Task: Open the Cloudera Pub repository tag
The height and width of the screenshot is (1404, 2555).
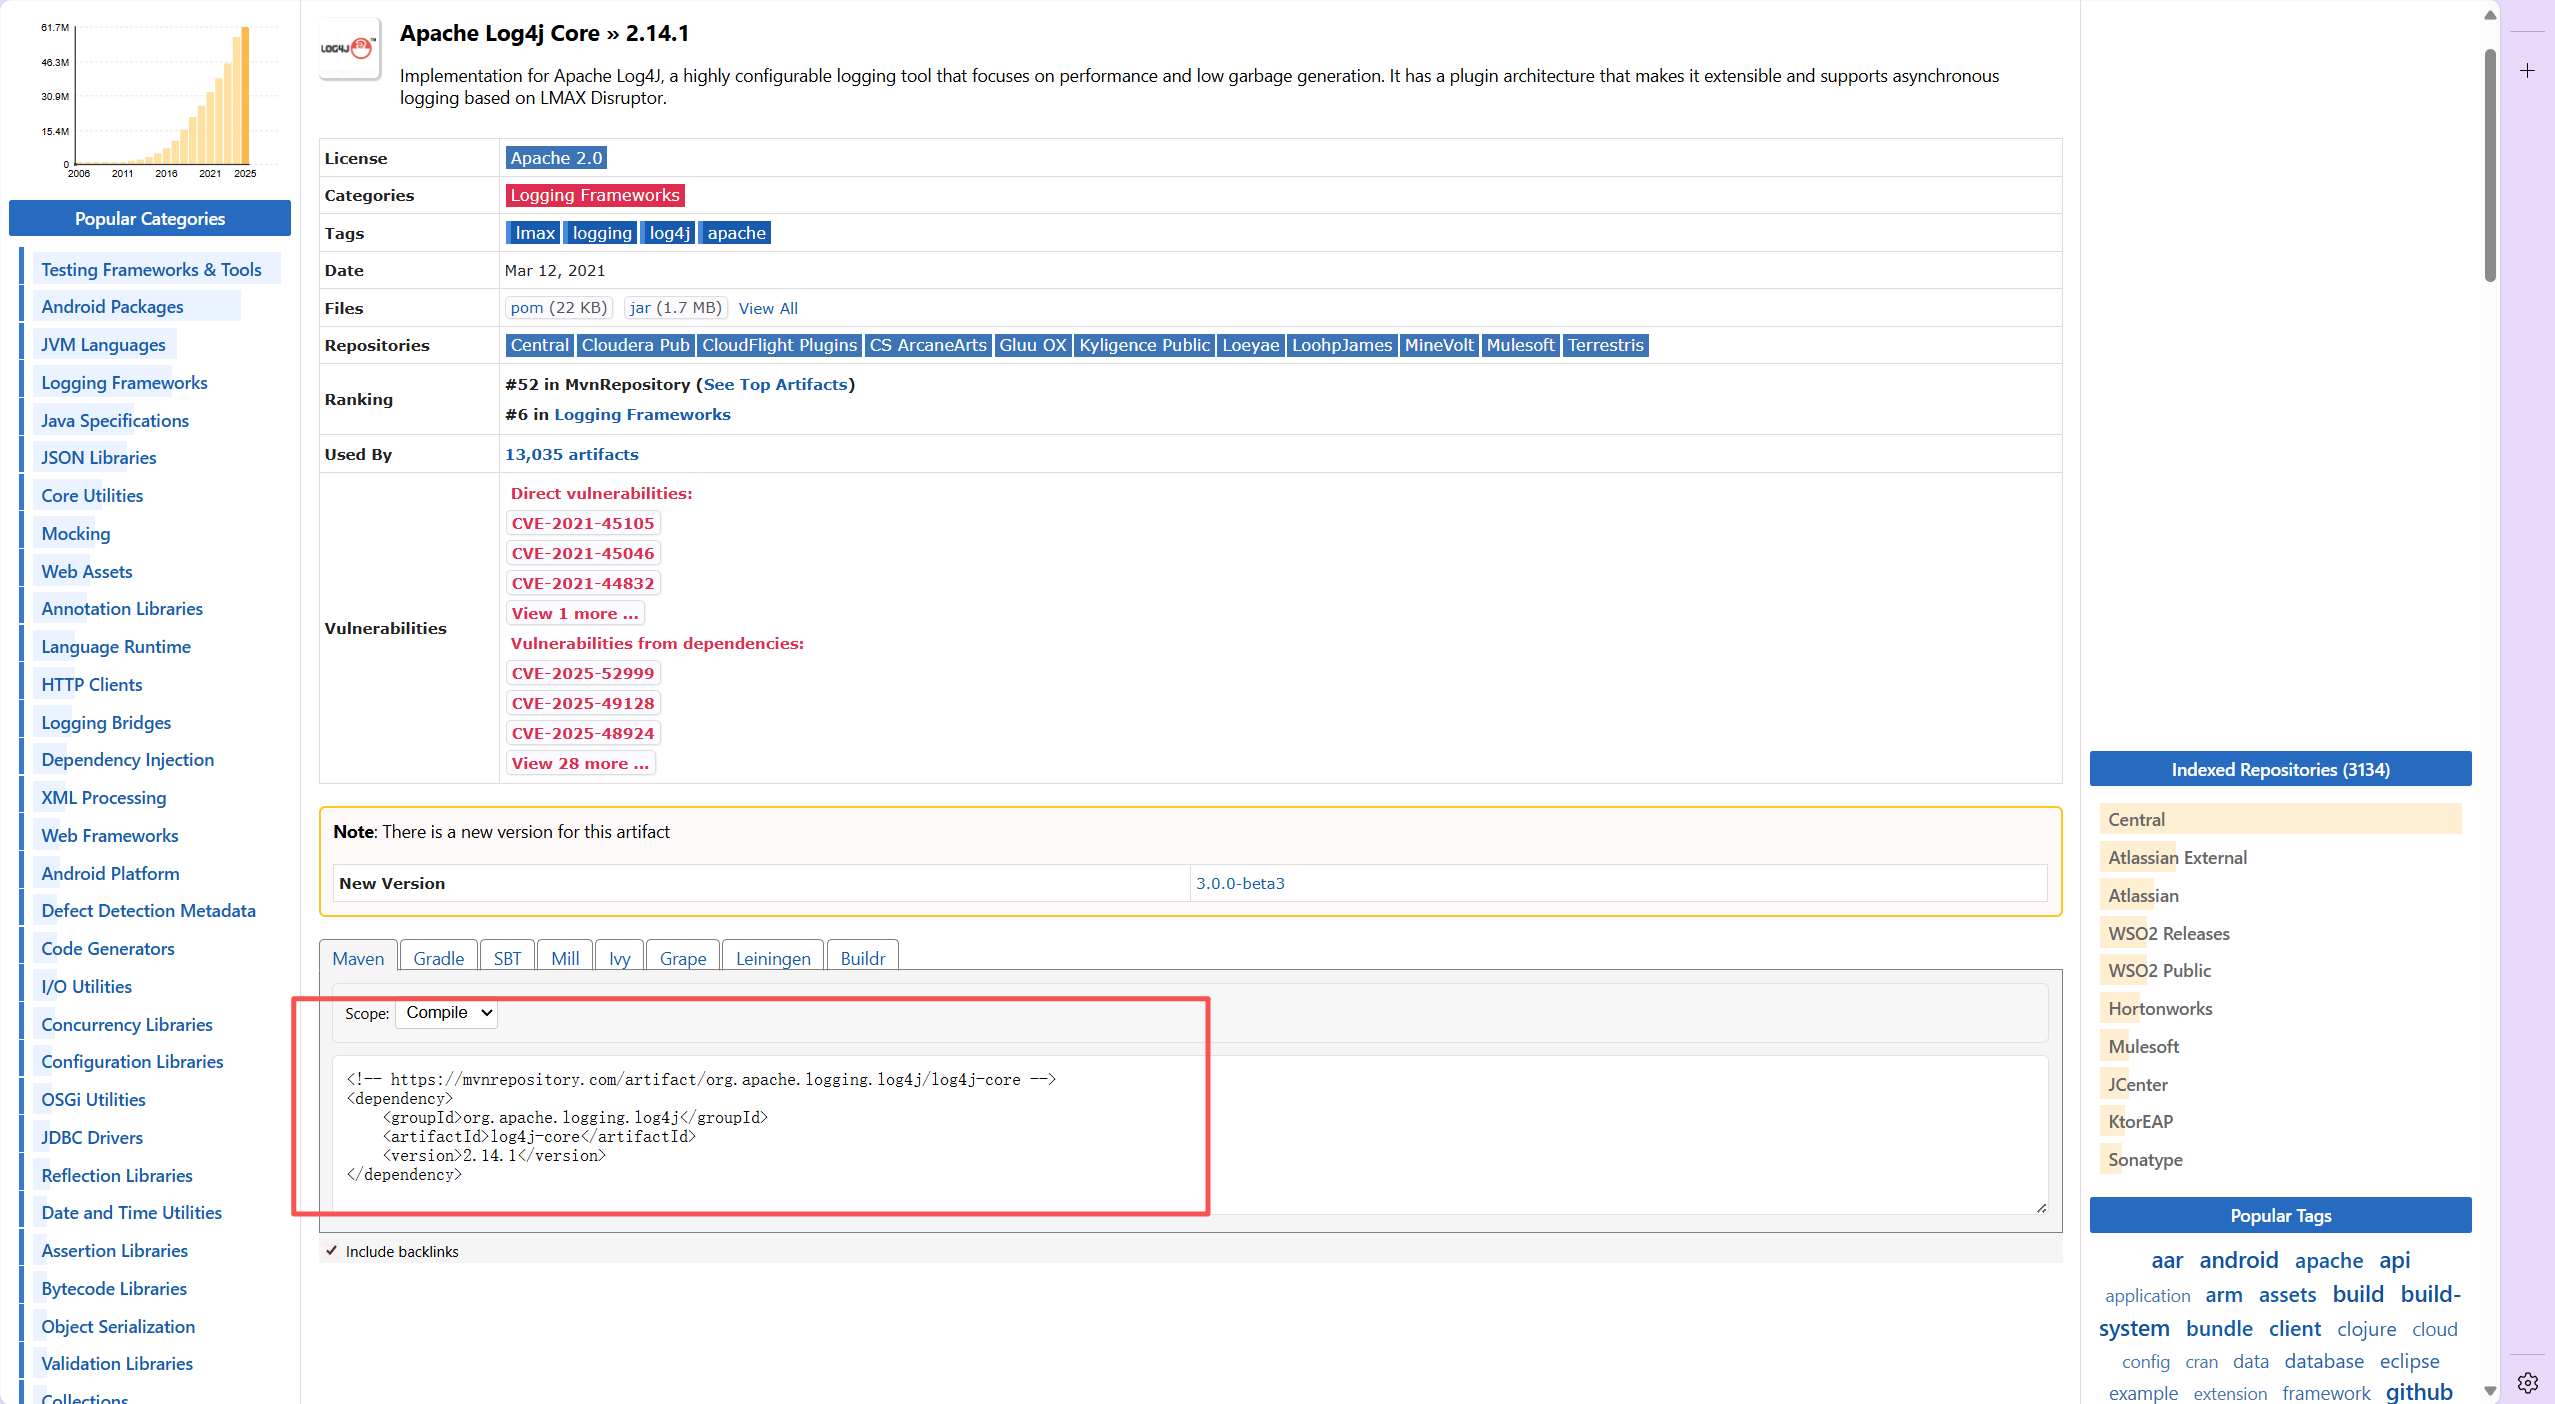Action: point(635,345)
